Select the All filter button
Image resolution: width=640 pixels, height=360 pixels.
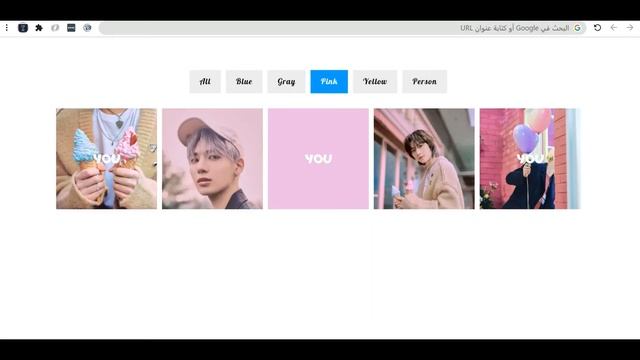pyautogui.click(x=205, y=82)
